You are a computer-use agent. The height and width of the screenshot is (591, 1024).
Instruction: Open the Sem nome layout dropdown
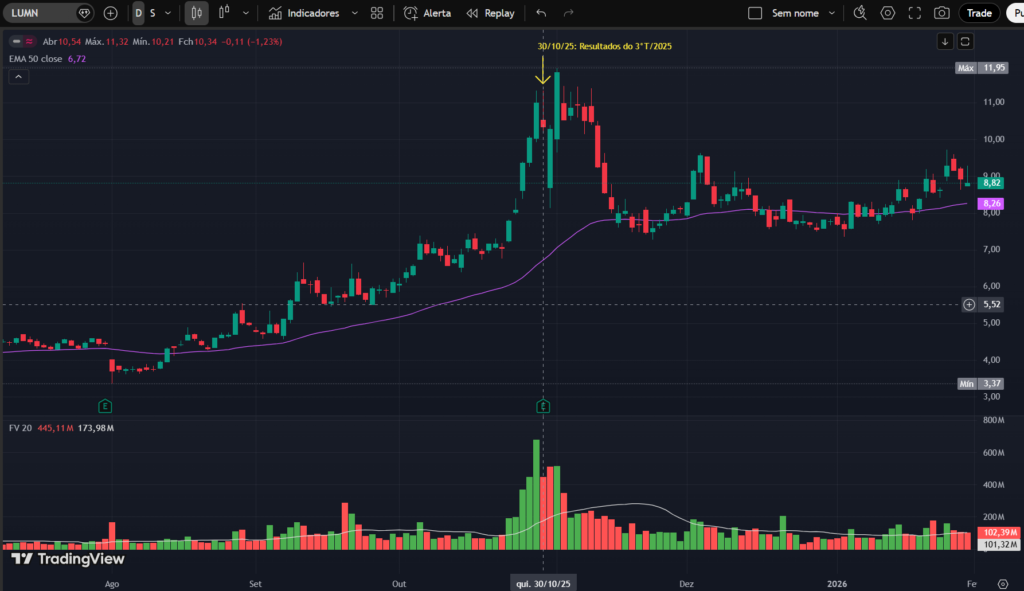coord(833,13)
